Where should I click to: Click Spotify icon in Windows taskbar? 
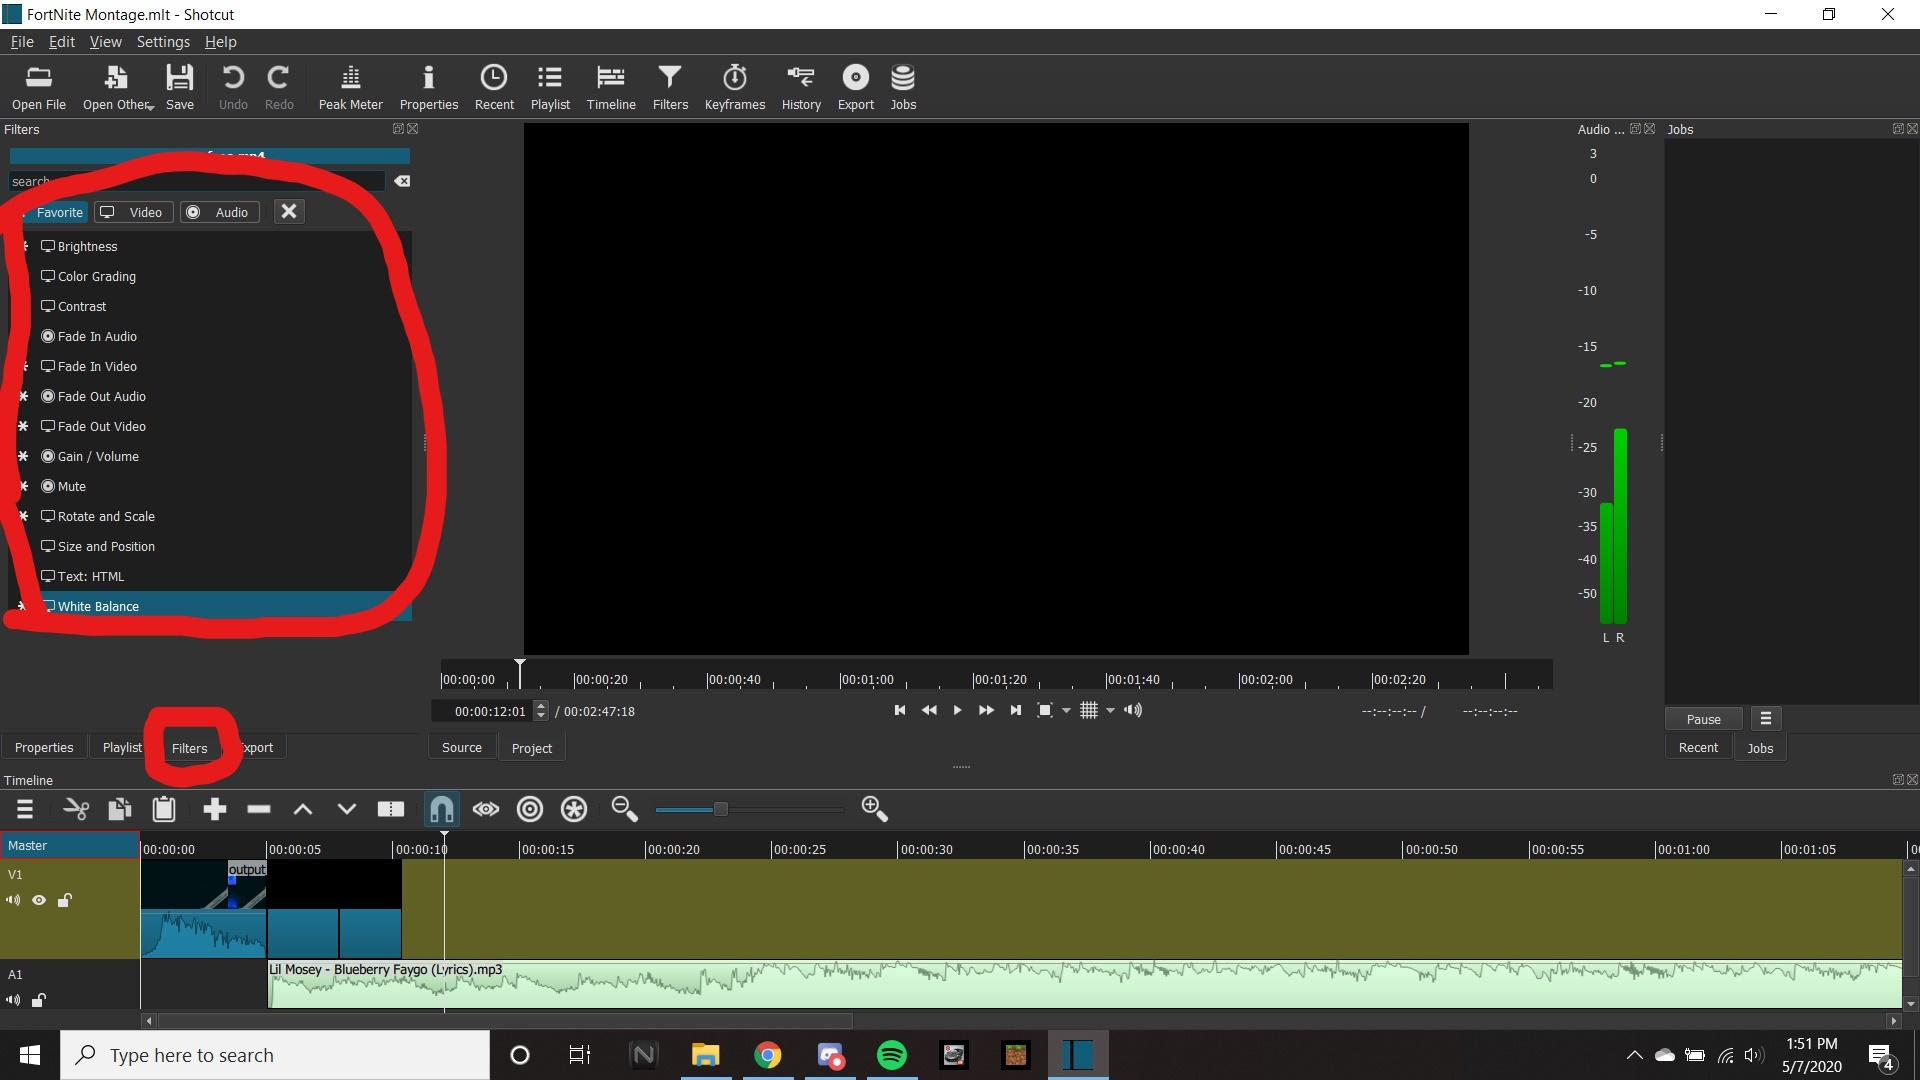891,1054
